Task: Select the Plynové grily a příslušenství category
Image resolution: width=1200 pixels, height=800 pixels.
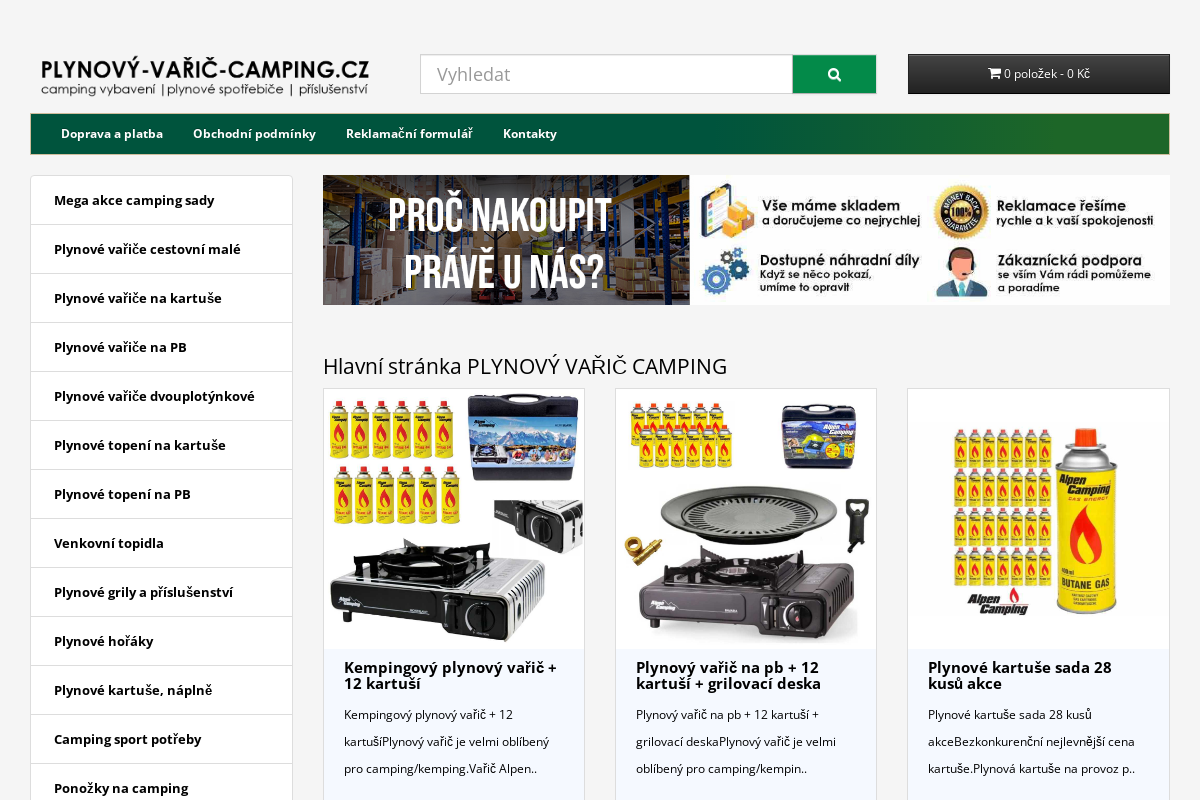Action: tap(143, 592)
